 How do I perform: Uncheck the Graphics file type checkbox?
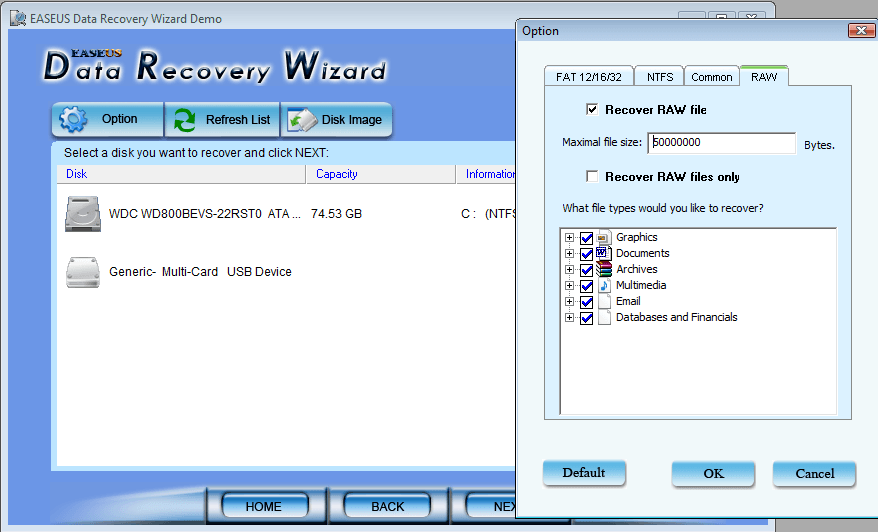tap(586, 238)
